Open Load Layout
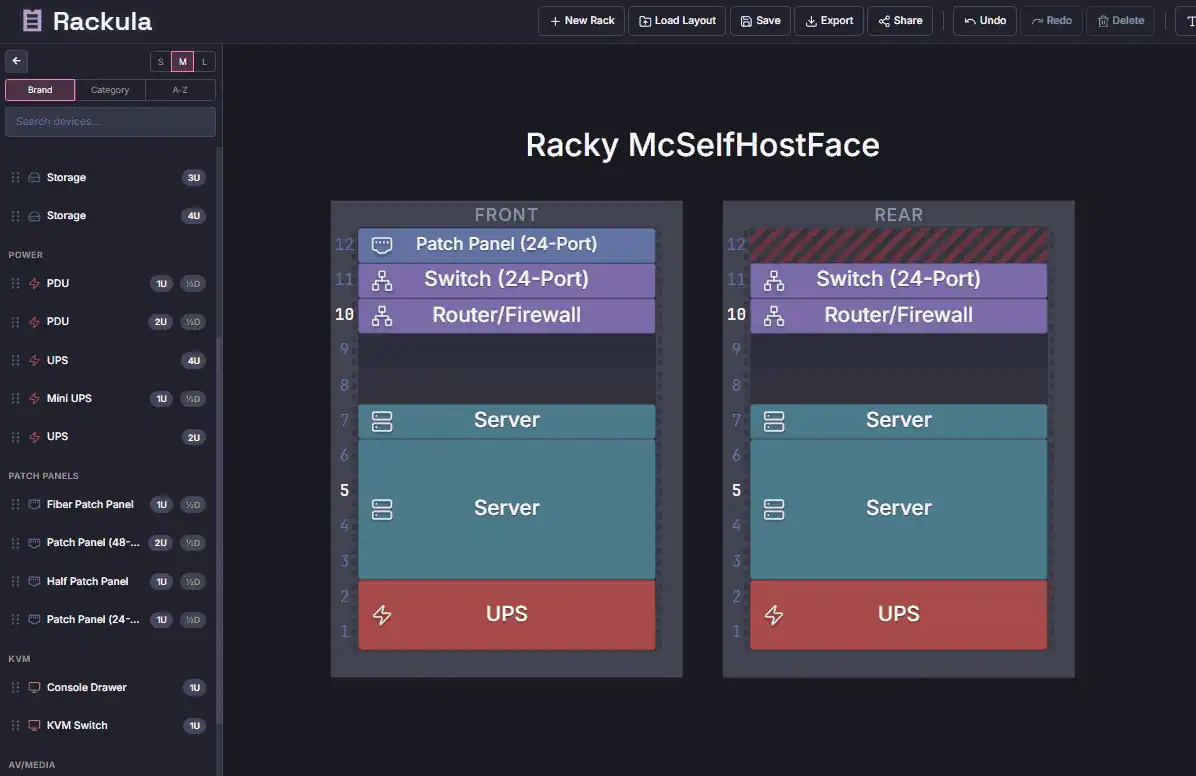Screen dimensions: 1196x776 coord(677,21)
